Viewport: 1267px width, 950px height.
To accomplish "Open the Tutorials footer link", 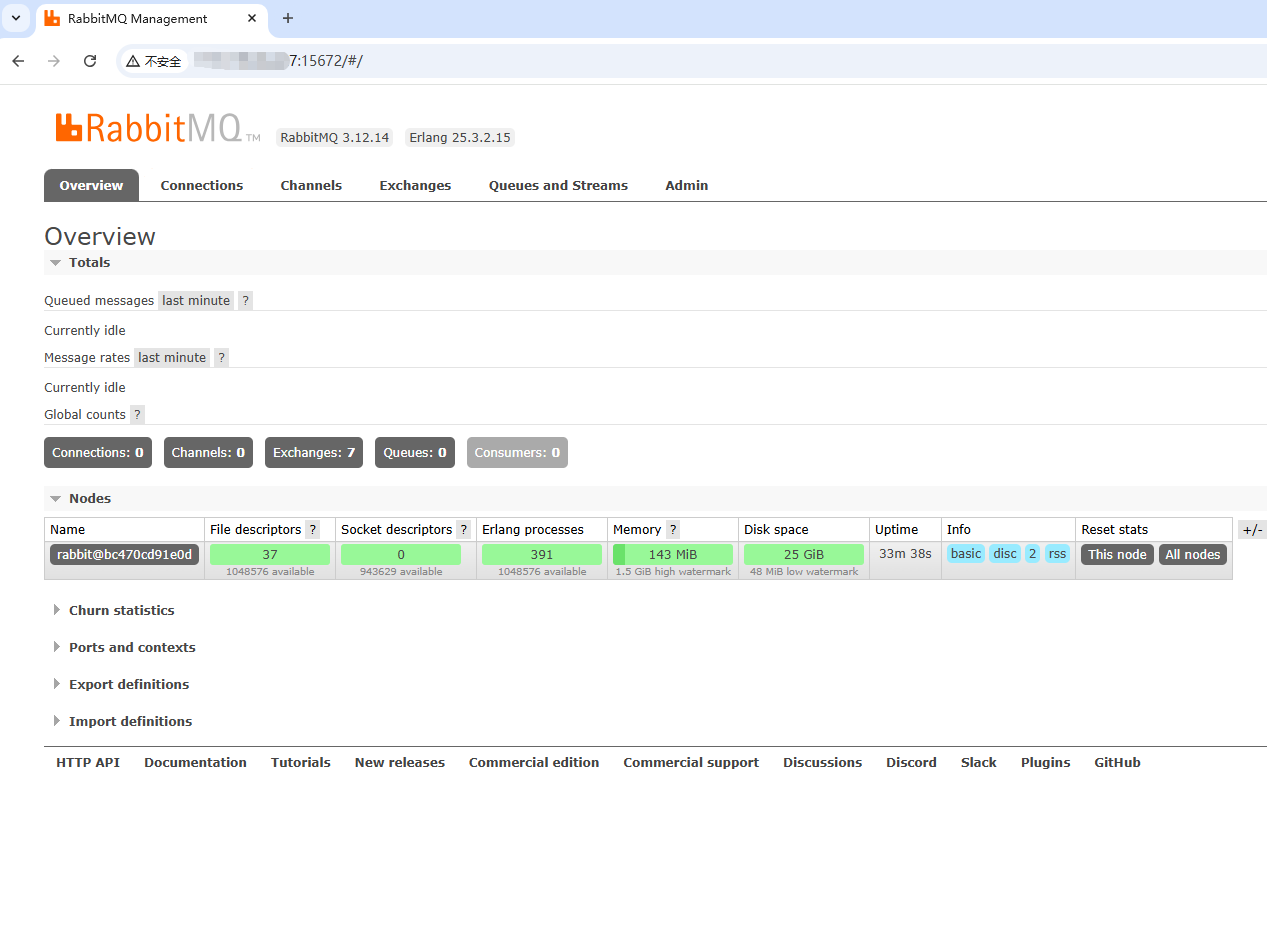I will point(301,762).
